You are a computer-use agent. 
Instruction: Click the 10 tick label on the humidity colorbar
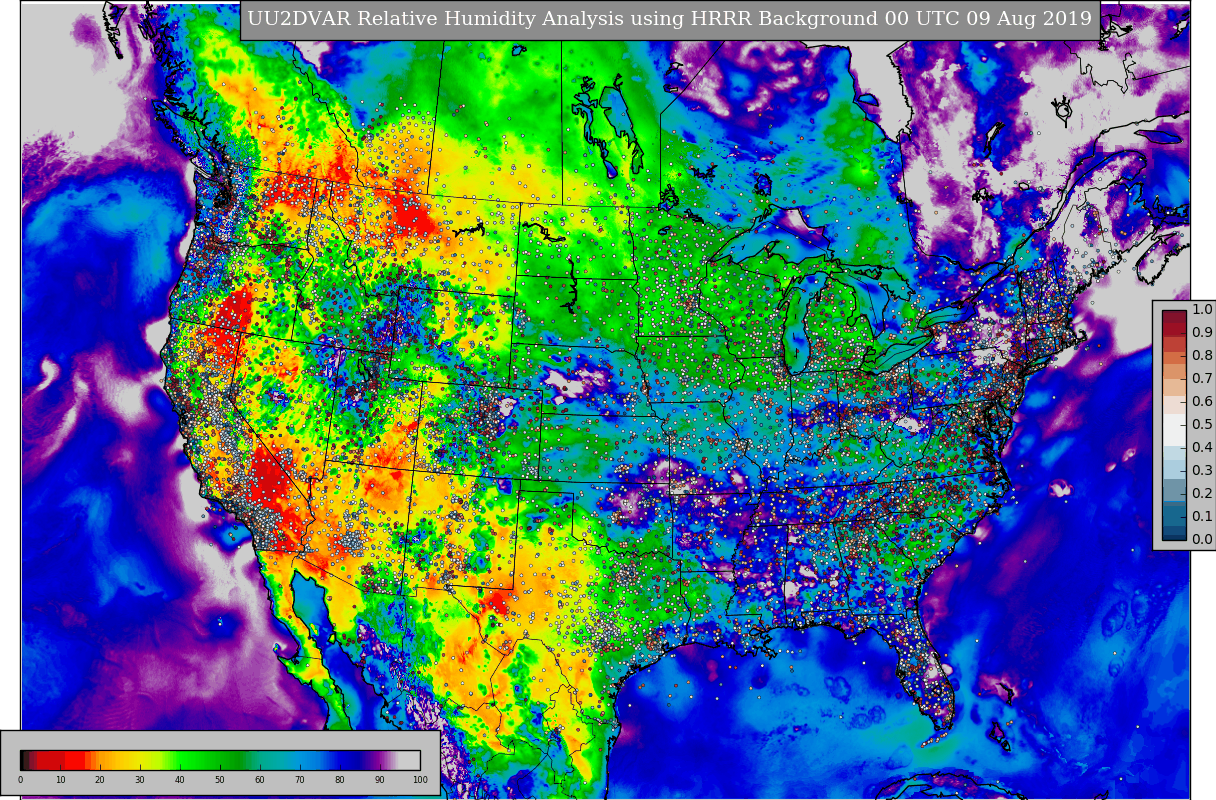click(60, 780)
